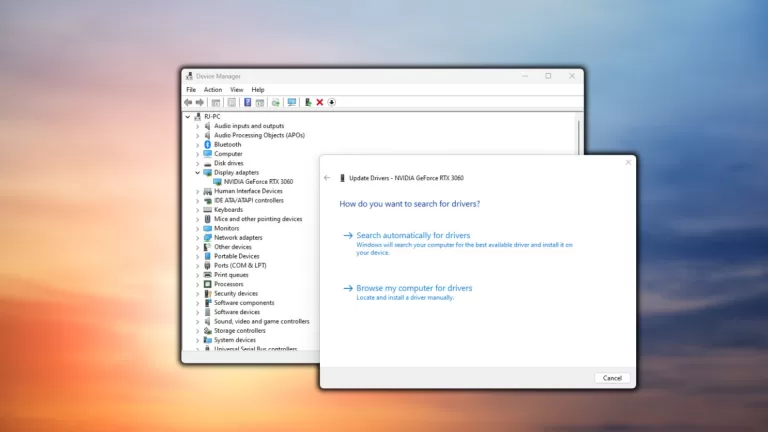This screenshot has height=432, width=768.
Task: Select the Software devices row
Action: [237, 312]
